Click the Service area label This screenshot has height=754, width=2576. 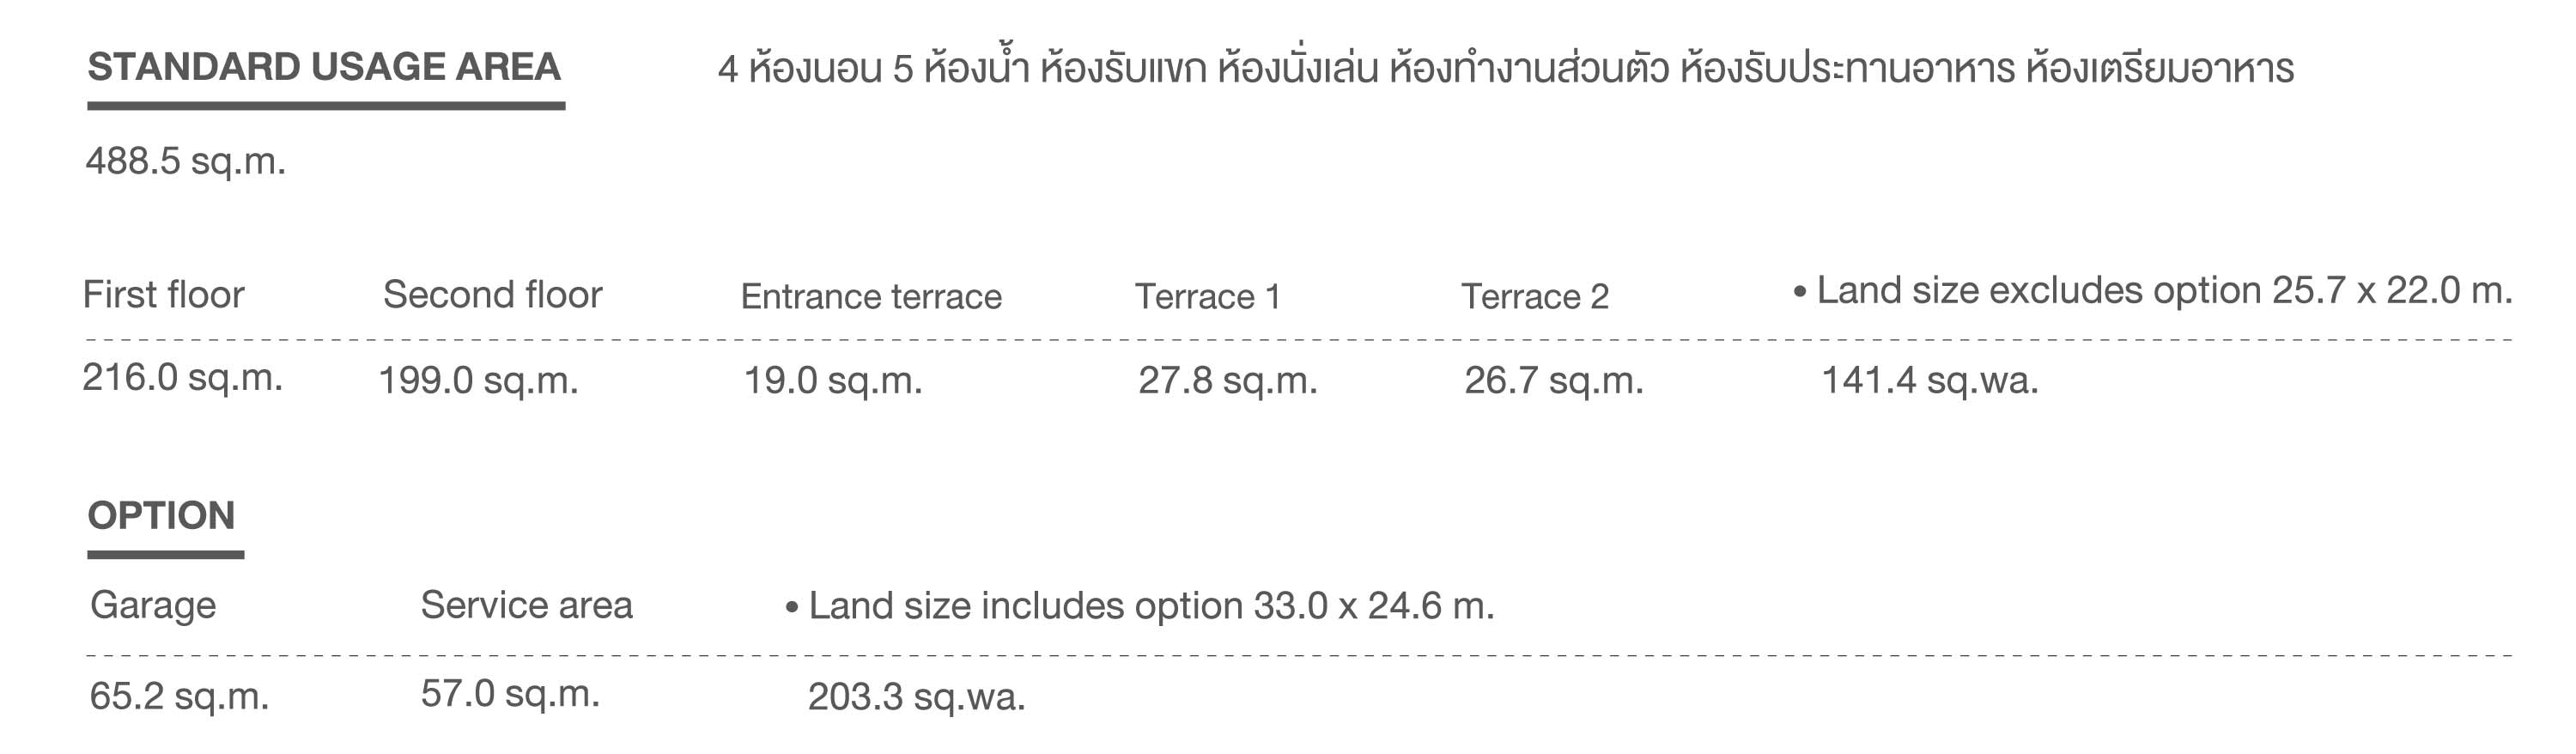point(527,606)
